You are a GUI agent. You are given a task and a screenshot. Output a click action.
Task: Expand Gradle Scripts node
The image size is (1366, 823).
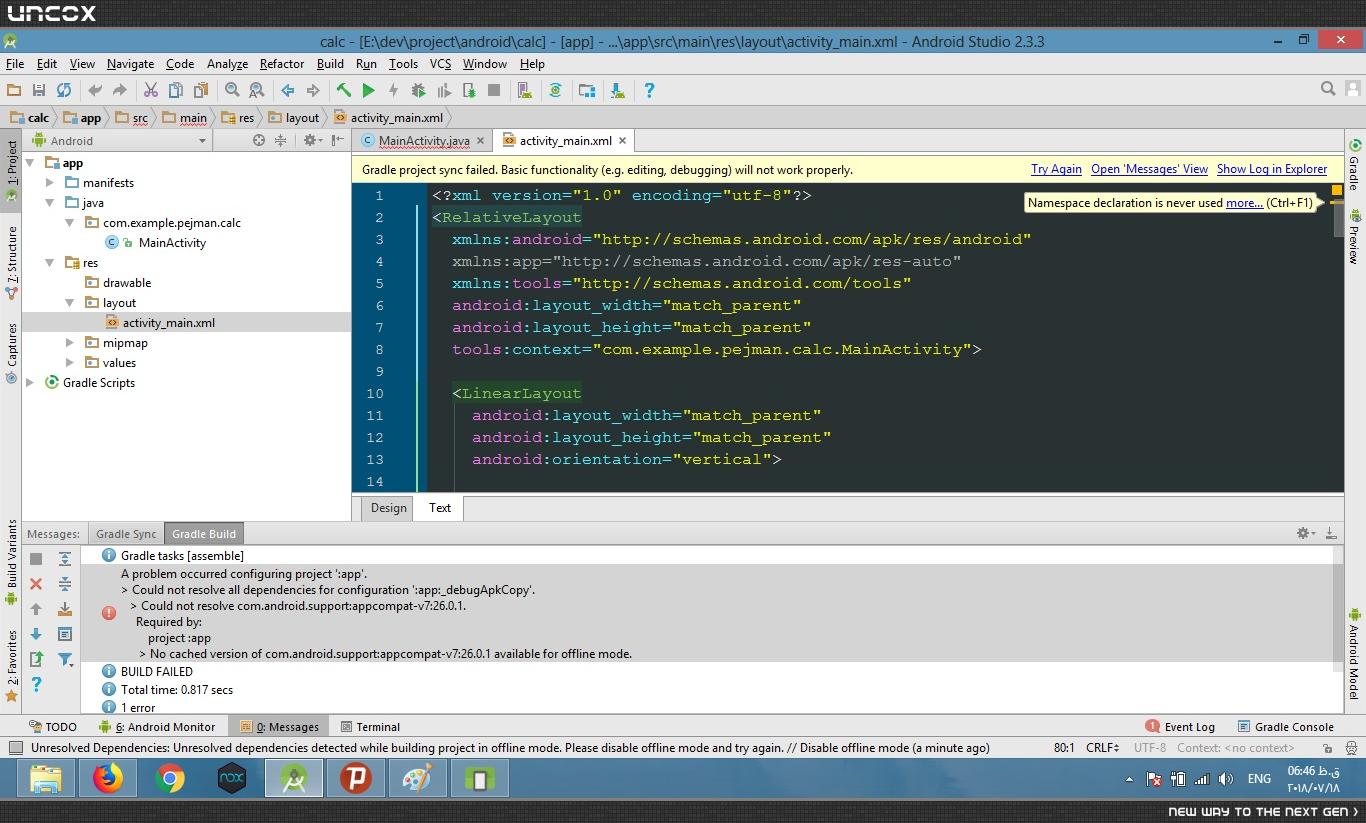(30, 383)
